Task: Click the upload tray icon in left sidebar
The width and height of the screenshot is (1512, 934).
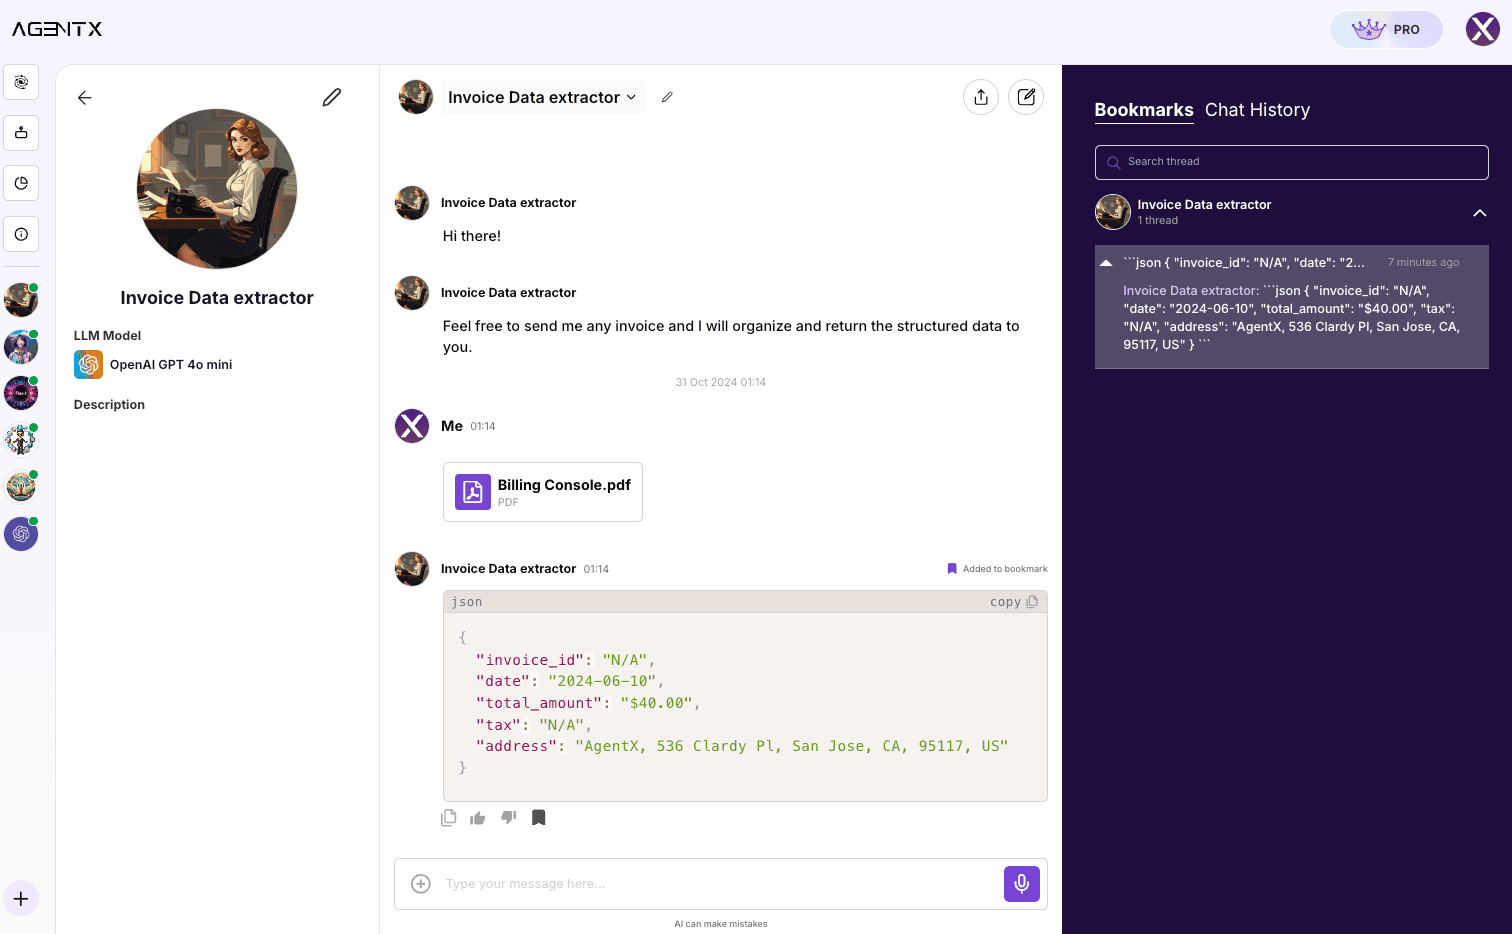Action: [x=21, y=133]
